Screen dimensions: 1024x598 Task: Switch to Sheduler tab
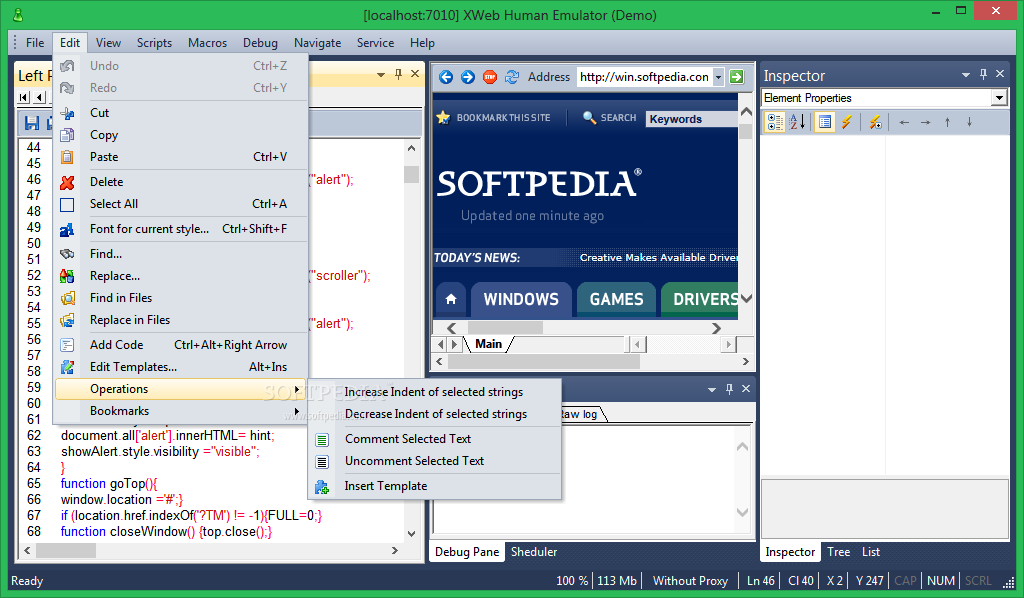coord(534,552)
